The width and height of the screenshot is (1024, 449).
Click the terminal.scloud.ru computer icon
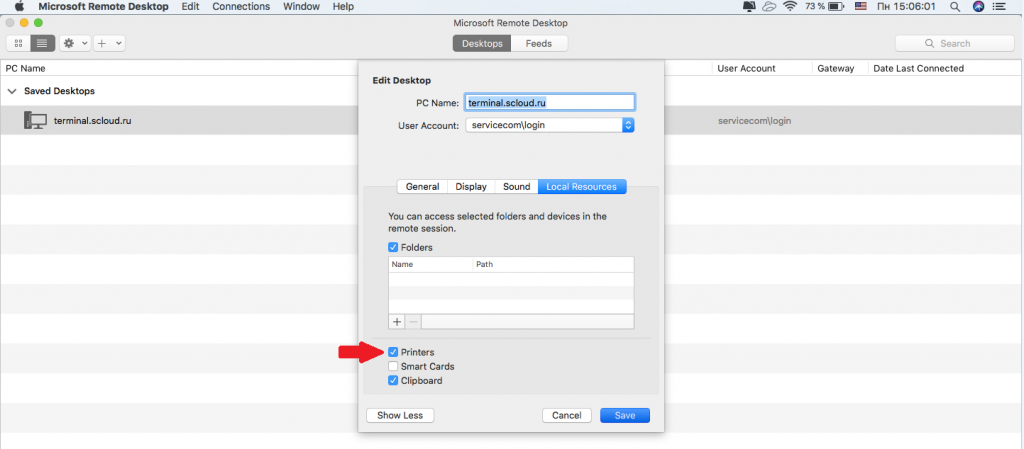click(x=35, y=120)
